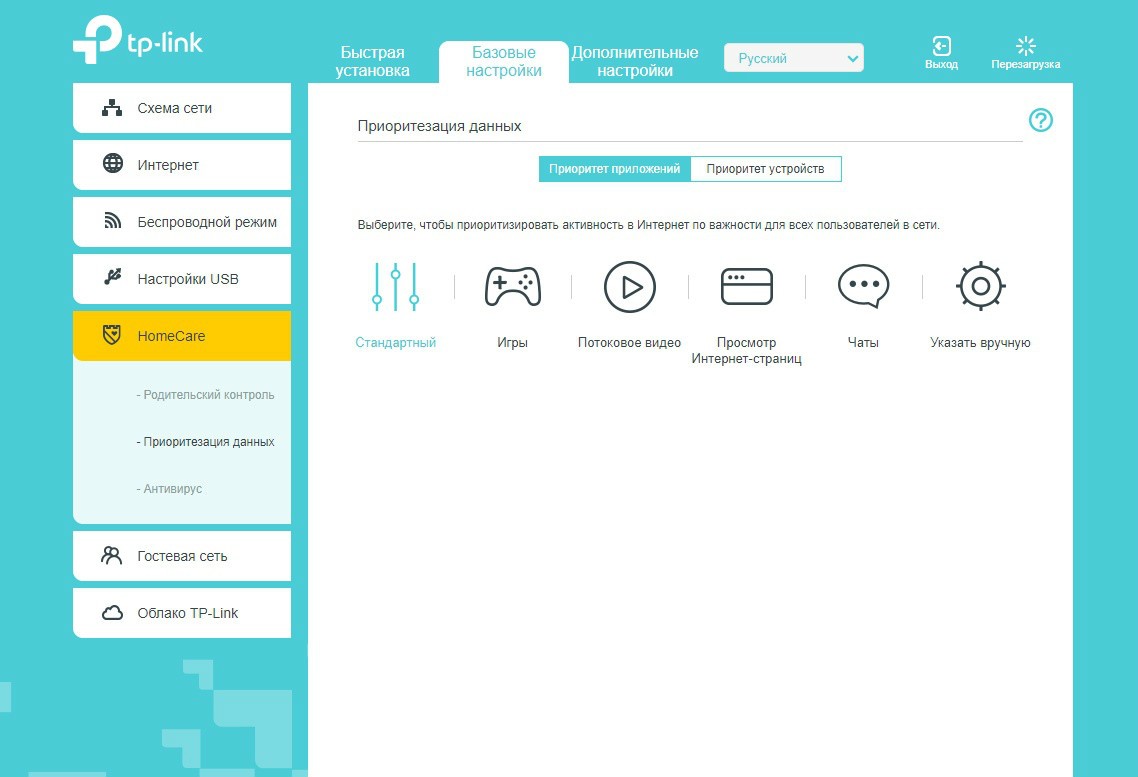Choose the Игры gamepad icon

click(x=512, y=287)
